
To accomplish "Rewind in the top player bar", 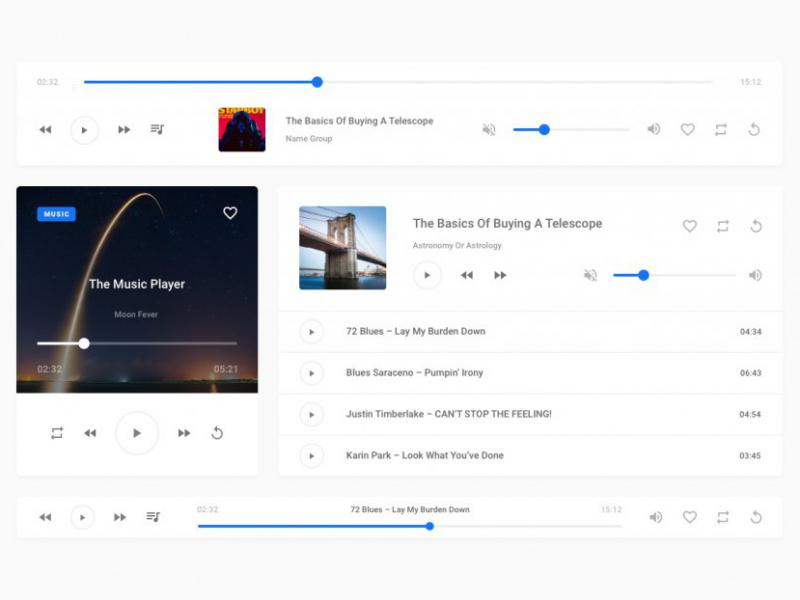I will (x=45, y=130).
